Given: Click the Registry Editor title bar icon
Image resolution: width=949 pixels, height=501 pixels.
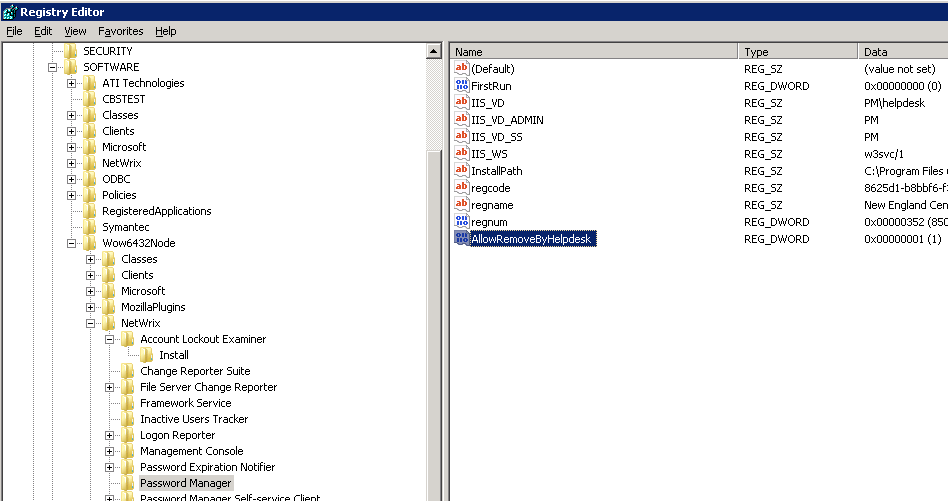Looking at the screenshot, I should 9,12.
